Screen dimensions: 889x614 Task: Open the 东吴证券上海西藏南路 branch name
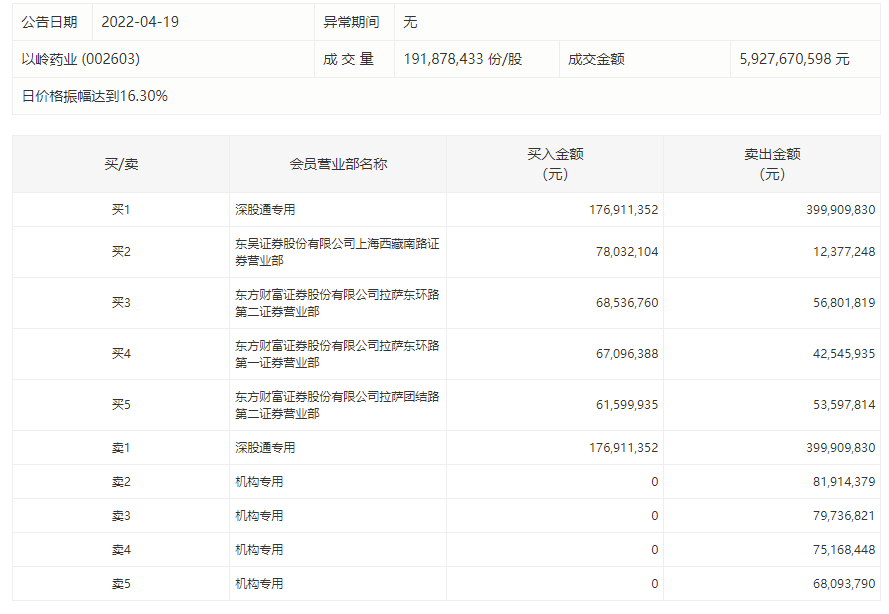(337, 252)
